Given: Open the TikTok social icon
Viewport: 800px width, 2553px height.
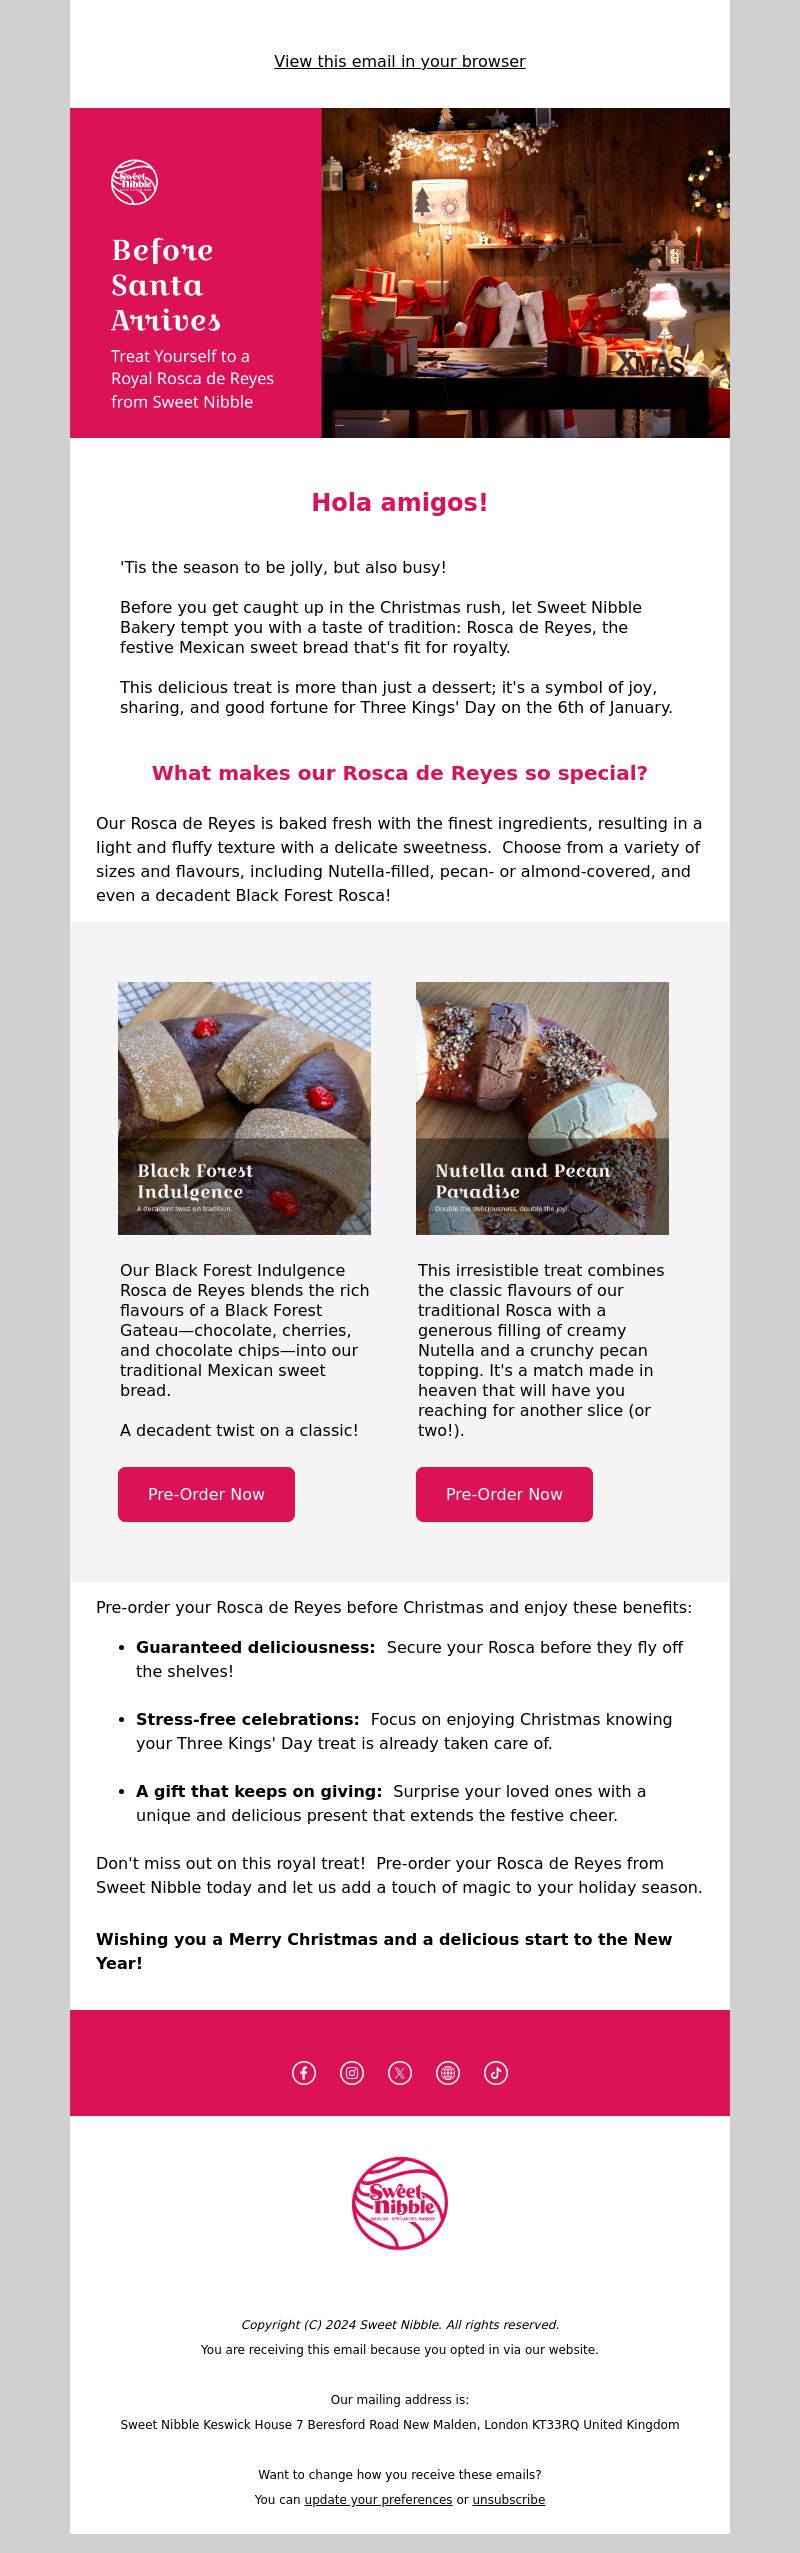Looking at the screenshot, I should point(496,2073).
